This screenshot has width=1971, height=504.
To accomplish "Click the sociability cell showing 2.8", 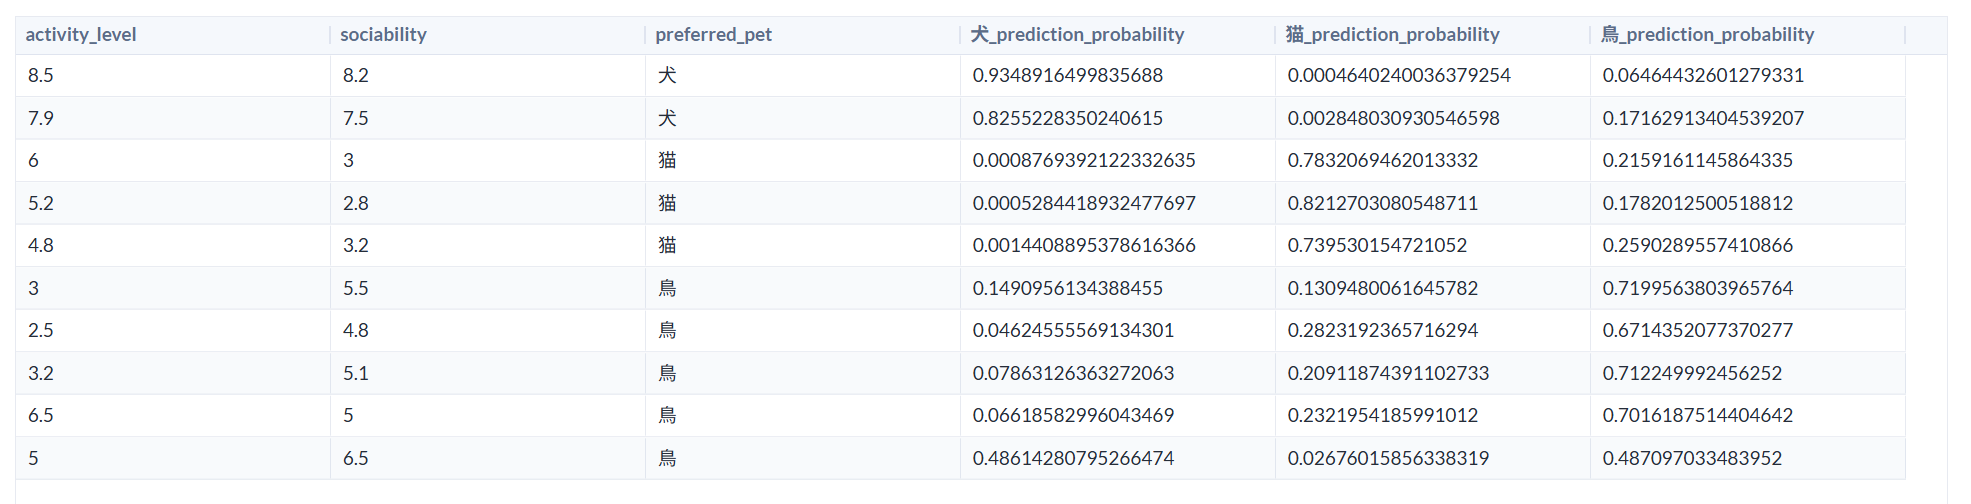I will [356, 203].
